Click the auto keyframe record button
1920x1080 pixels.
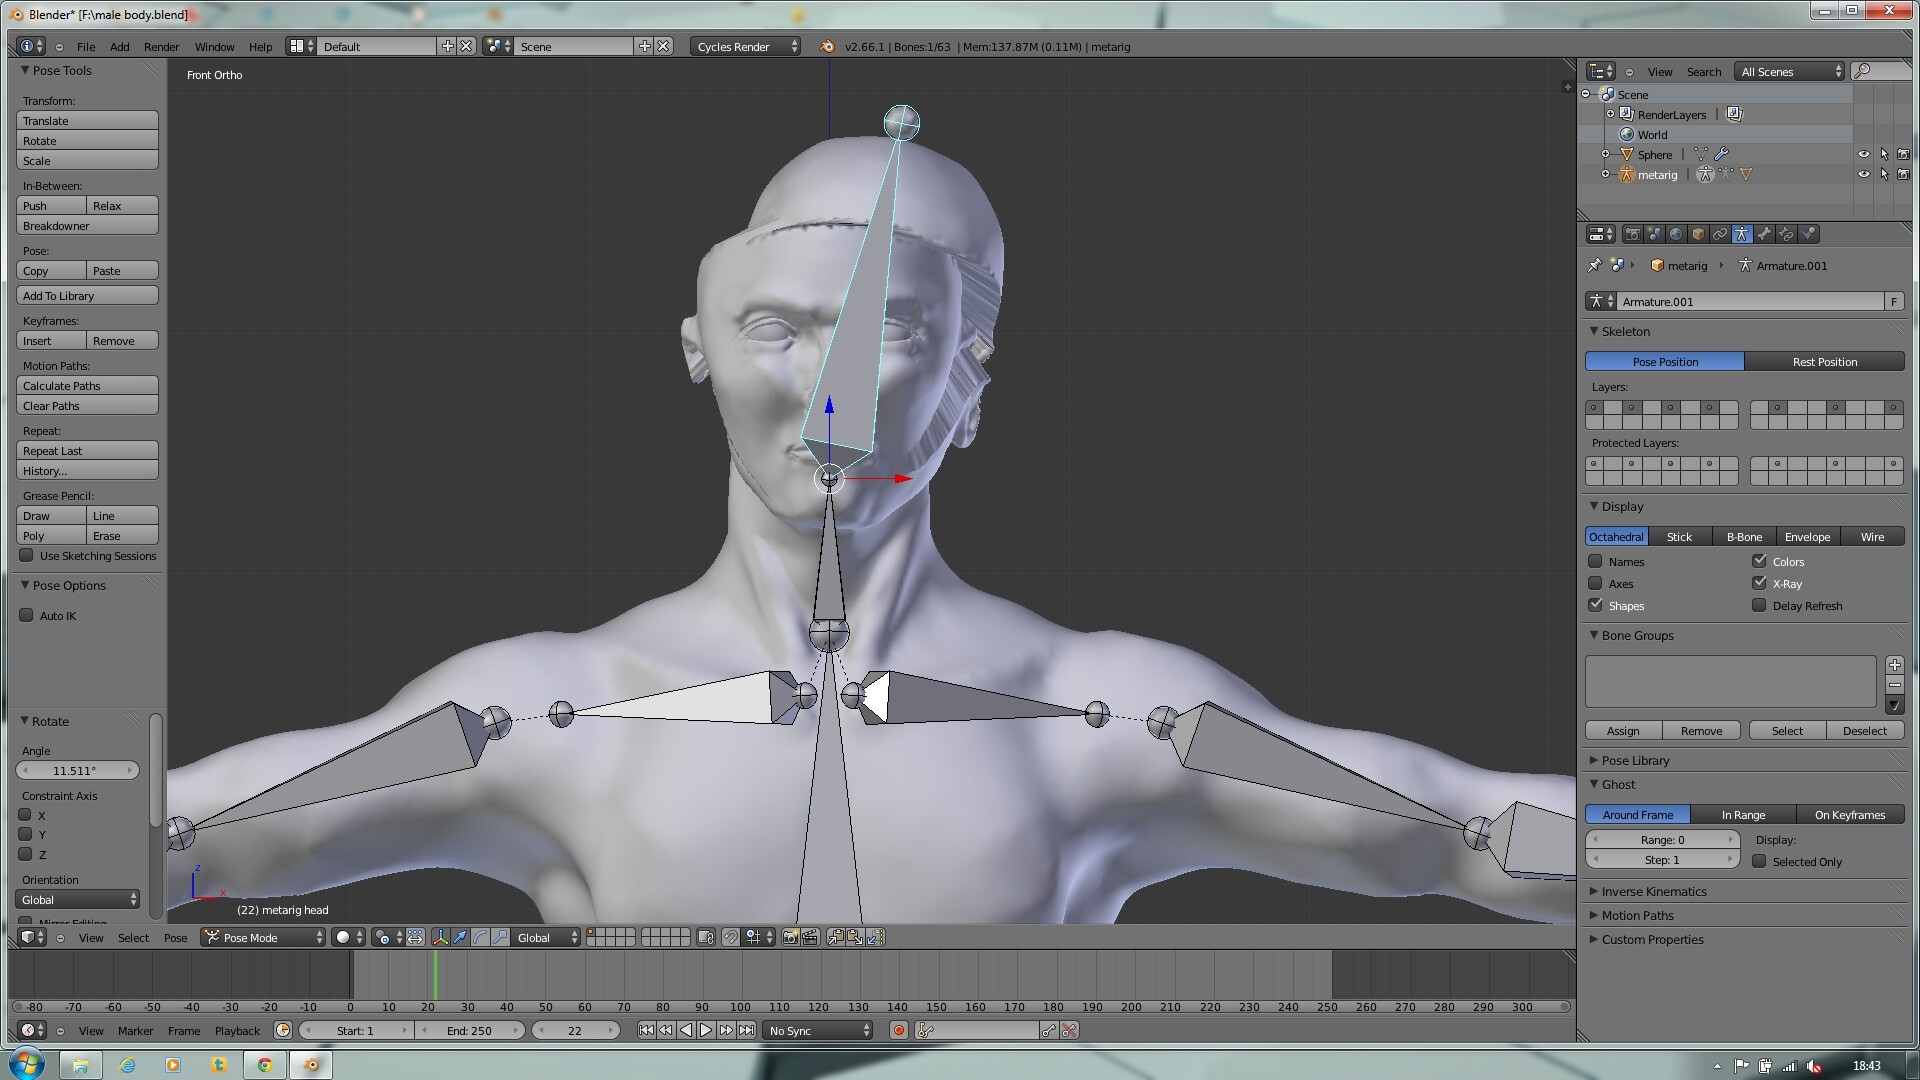(898, 1030)
